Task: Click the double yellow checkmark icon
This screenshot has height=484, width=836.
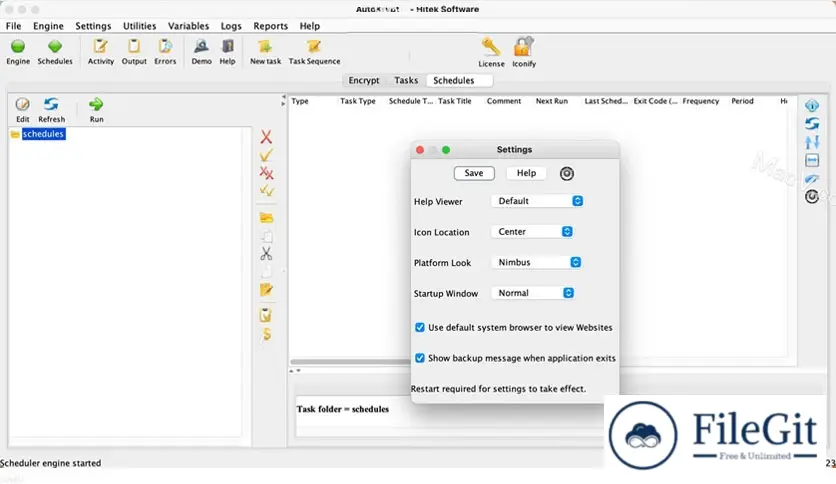Action: (x=267, y=190)
